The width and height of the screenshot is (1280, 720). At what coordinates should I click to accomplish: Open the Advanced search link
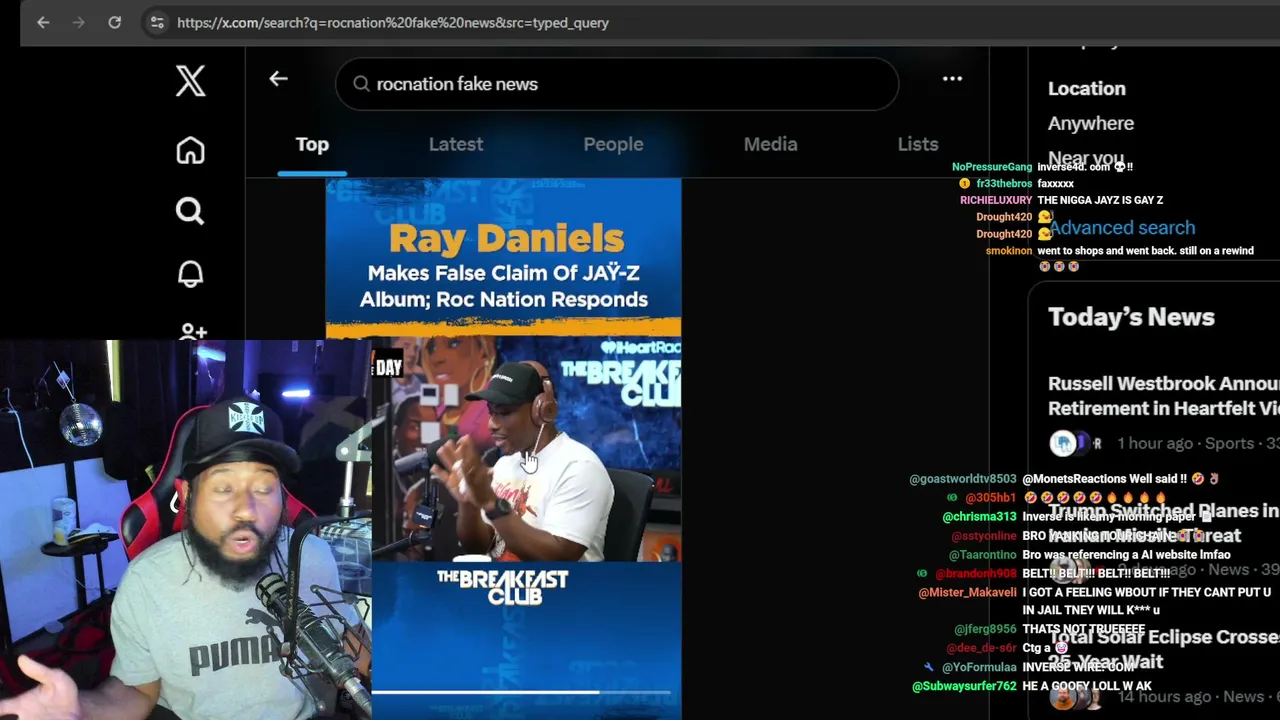point(1122,228)
